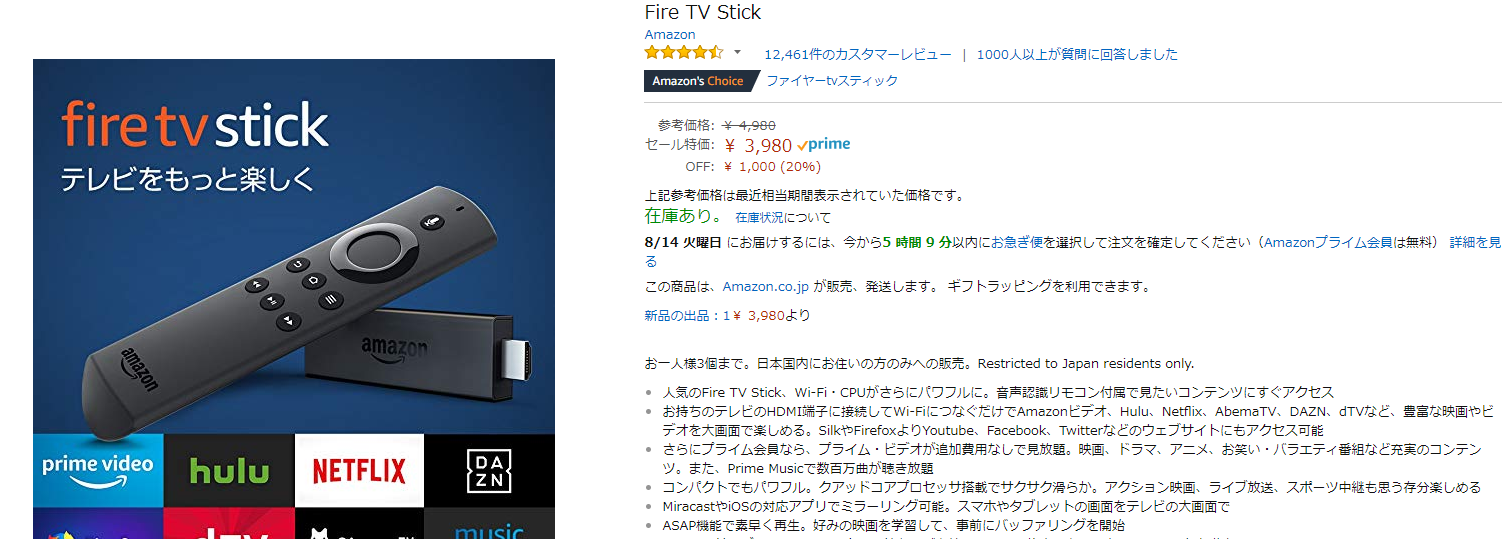1509x539 pixels.
Task: Click the Amazon's Choice badge
Action: 698,81
